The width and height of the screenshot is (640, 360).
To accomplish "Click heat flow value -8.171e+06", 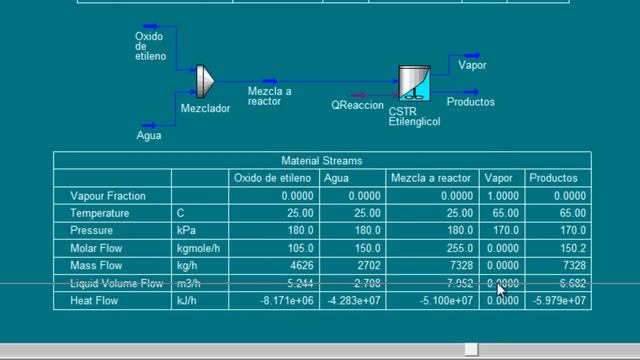I will coord(287,300).
